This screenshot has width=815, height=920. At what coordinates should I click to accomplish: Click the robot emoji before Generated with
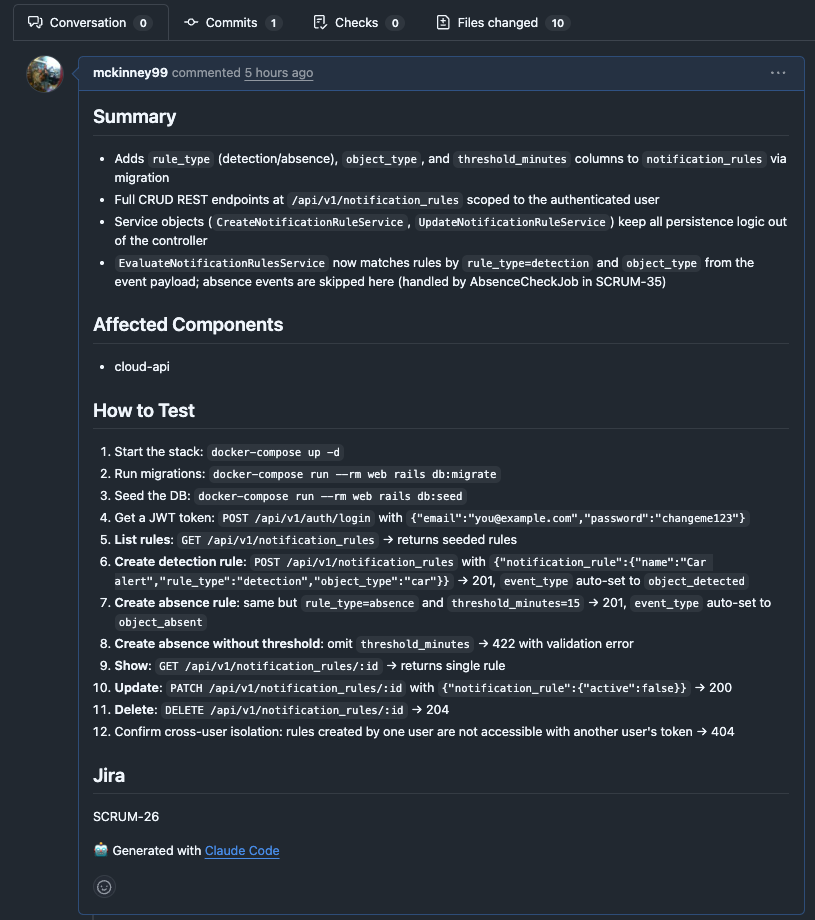[x=101, y=850]
